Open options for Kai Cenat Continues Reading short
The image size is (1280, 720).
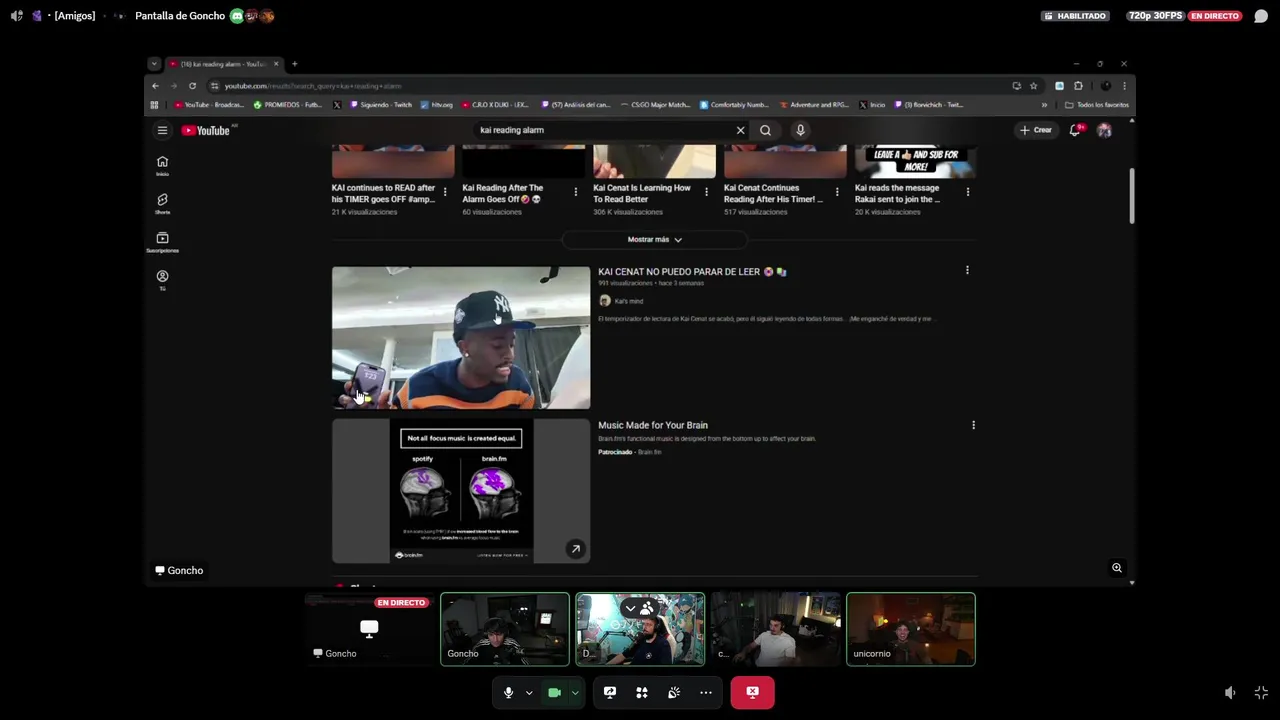(x=837, y=192)
